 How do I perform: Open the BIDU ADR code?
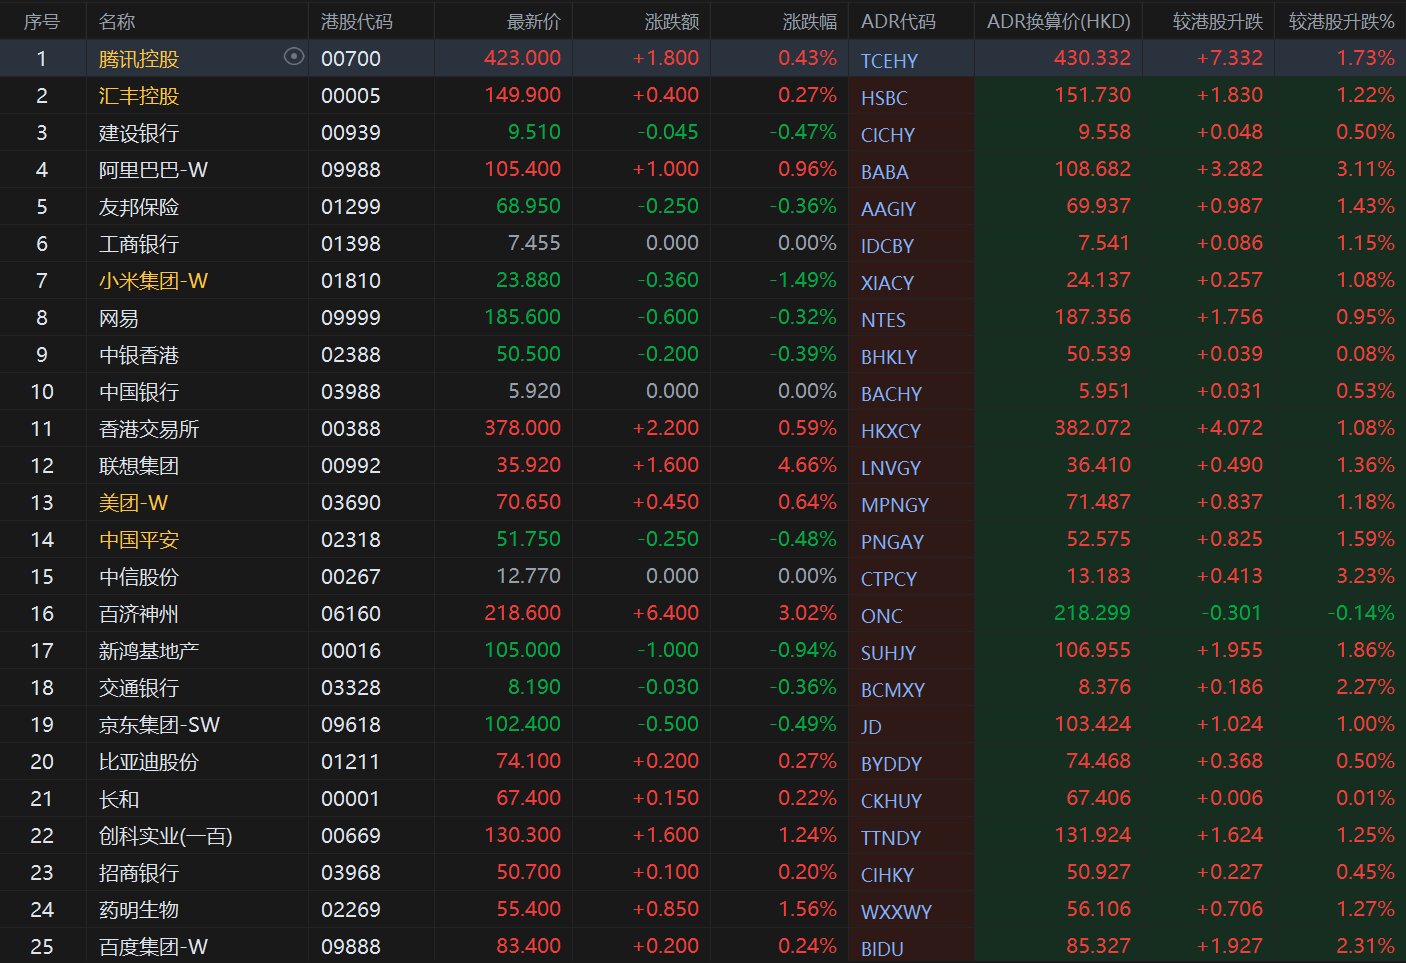click(x=882, y=949)
